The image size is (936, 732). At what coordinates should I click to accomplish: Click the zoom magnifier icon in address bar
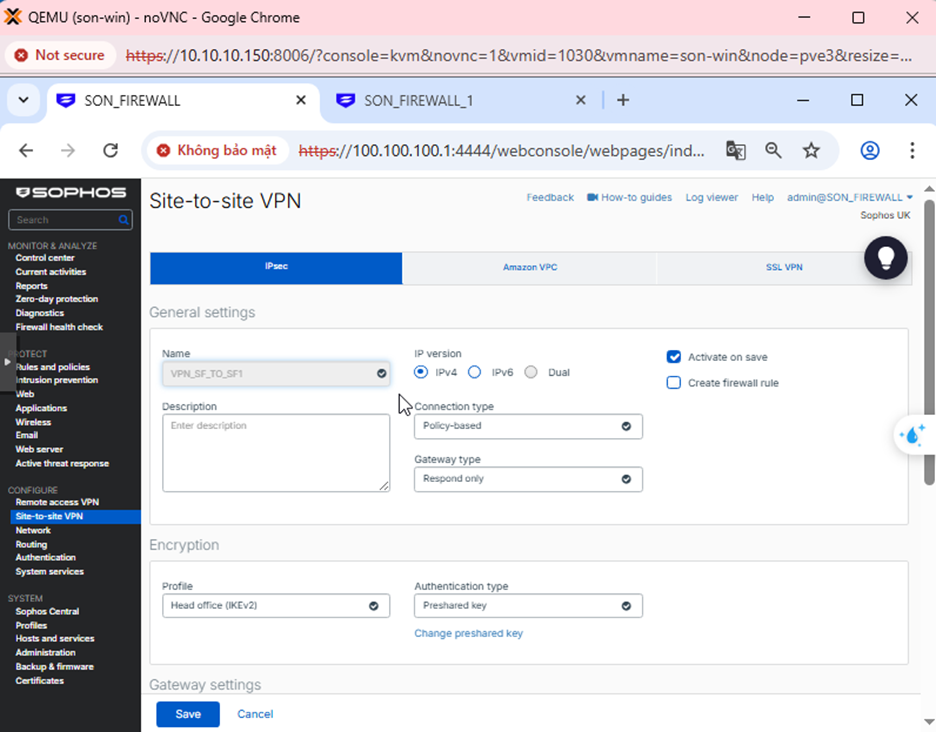(773, 150)
